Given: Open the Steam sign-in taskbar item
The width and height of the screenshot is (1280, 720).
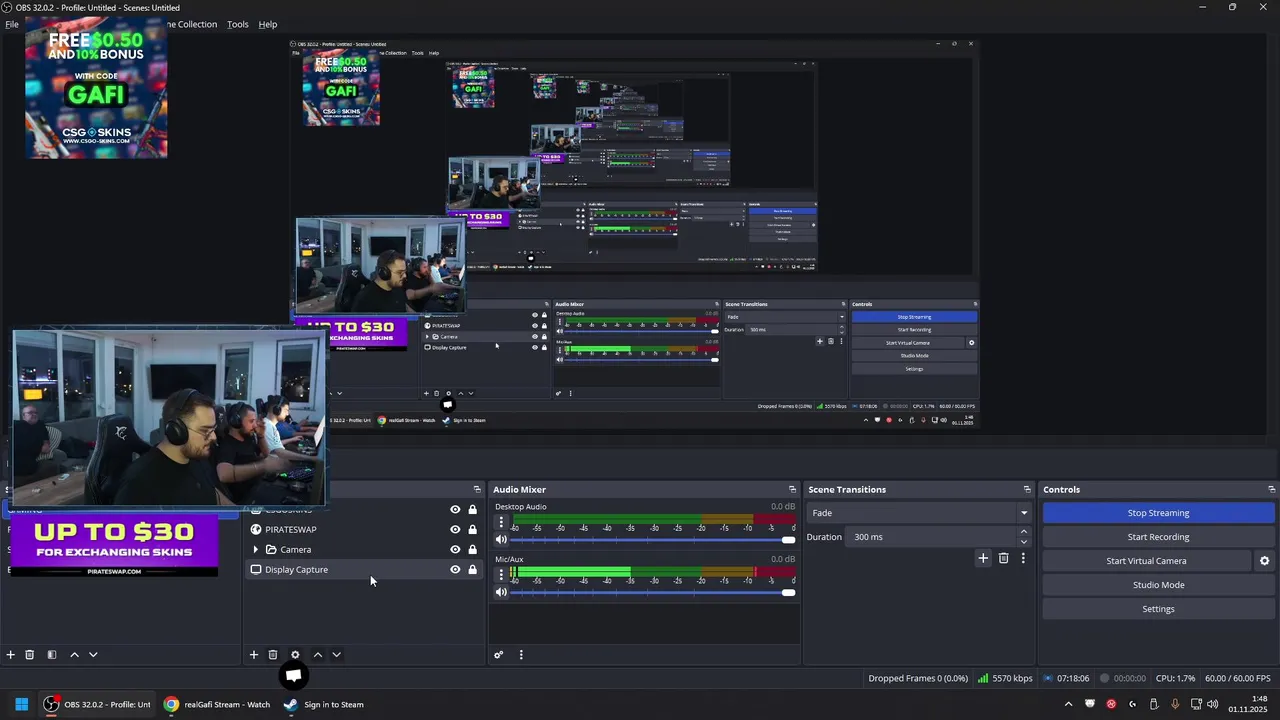Looking at the screenshot, I should [323, 704].
